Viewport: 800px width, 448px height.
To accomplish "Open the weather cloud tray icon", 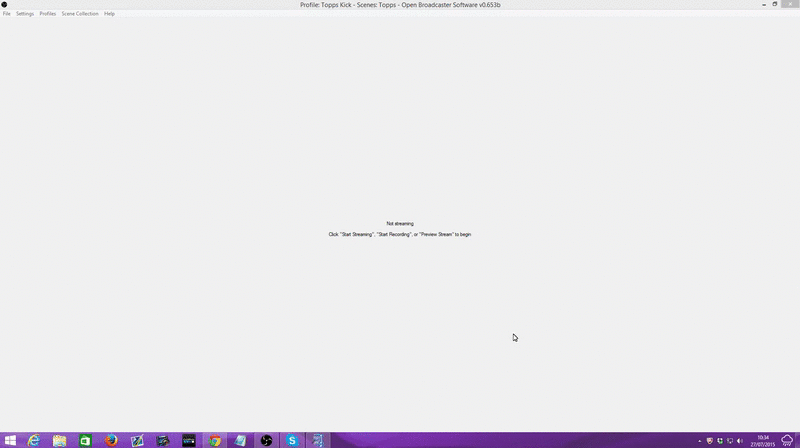I will pos(787,440).
